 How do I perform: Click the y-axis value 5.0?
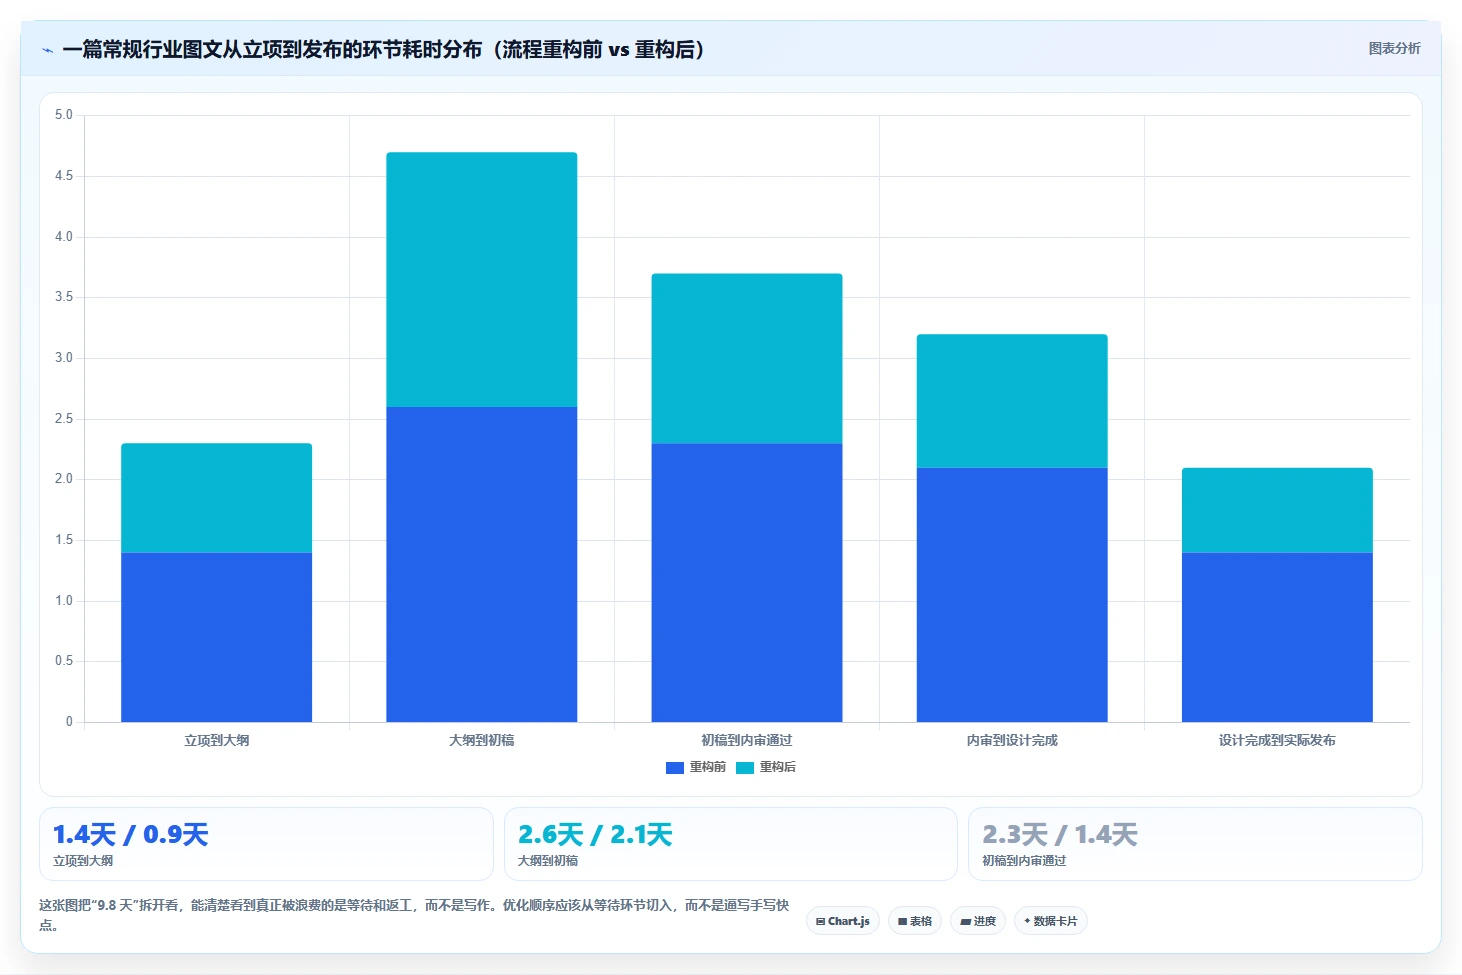click(64, 115)
